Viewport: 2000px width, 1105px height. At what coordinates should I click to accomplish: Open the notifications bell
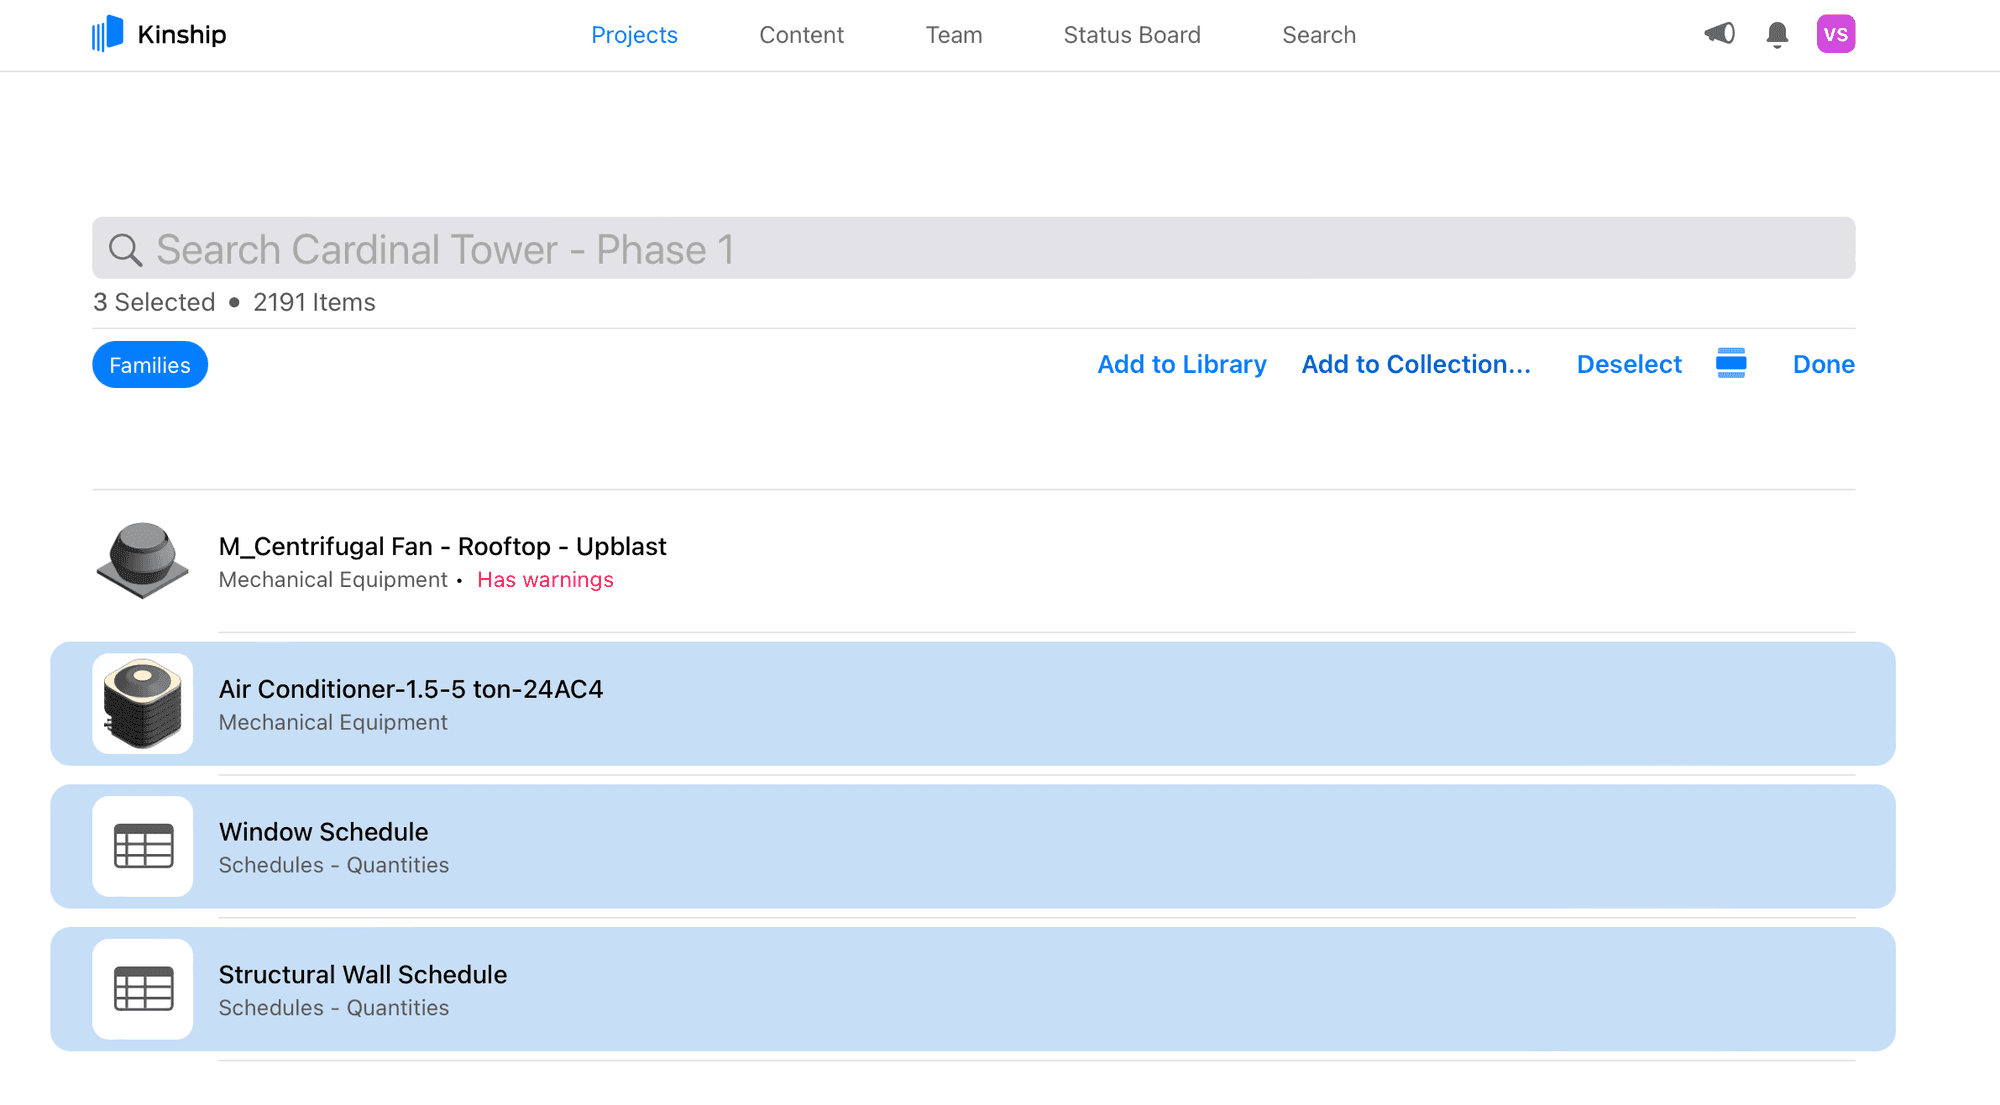tap(1777, 35)
